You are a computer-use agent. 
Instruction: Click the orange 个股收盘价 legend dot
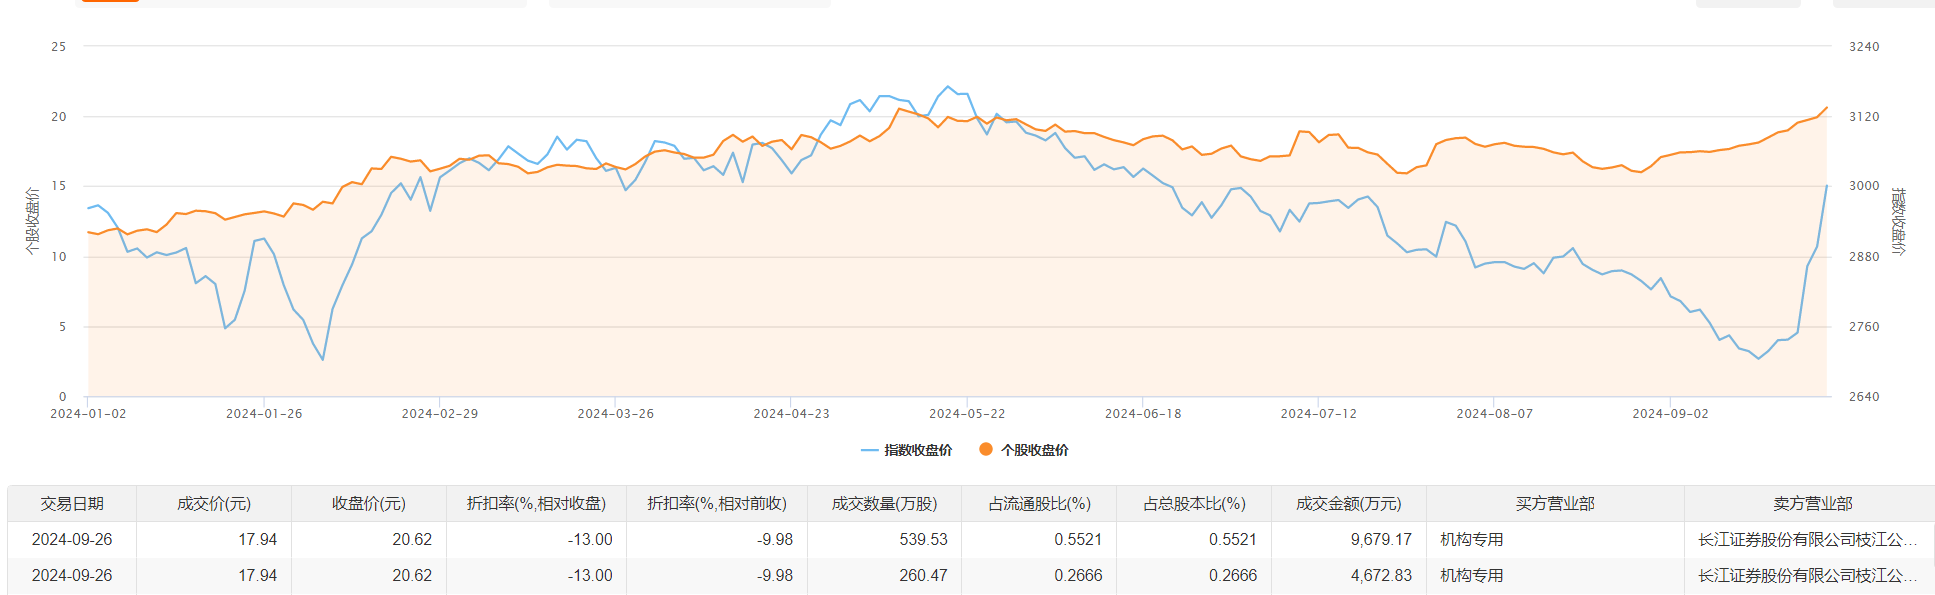[986, 449]
